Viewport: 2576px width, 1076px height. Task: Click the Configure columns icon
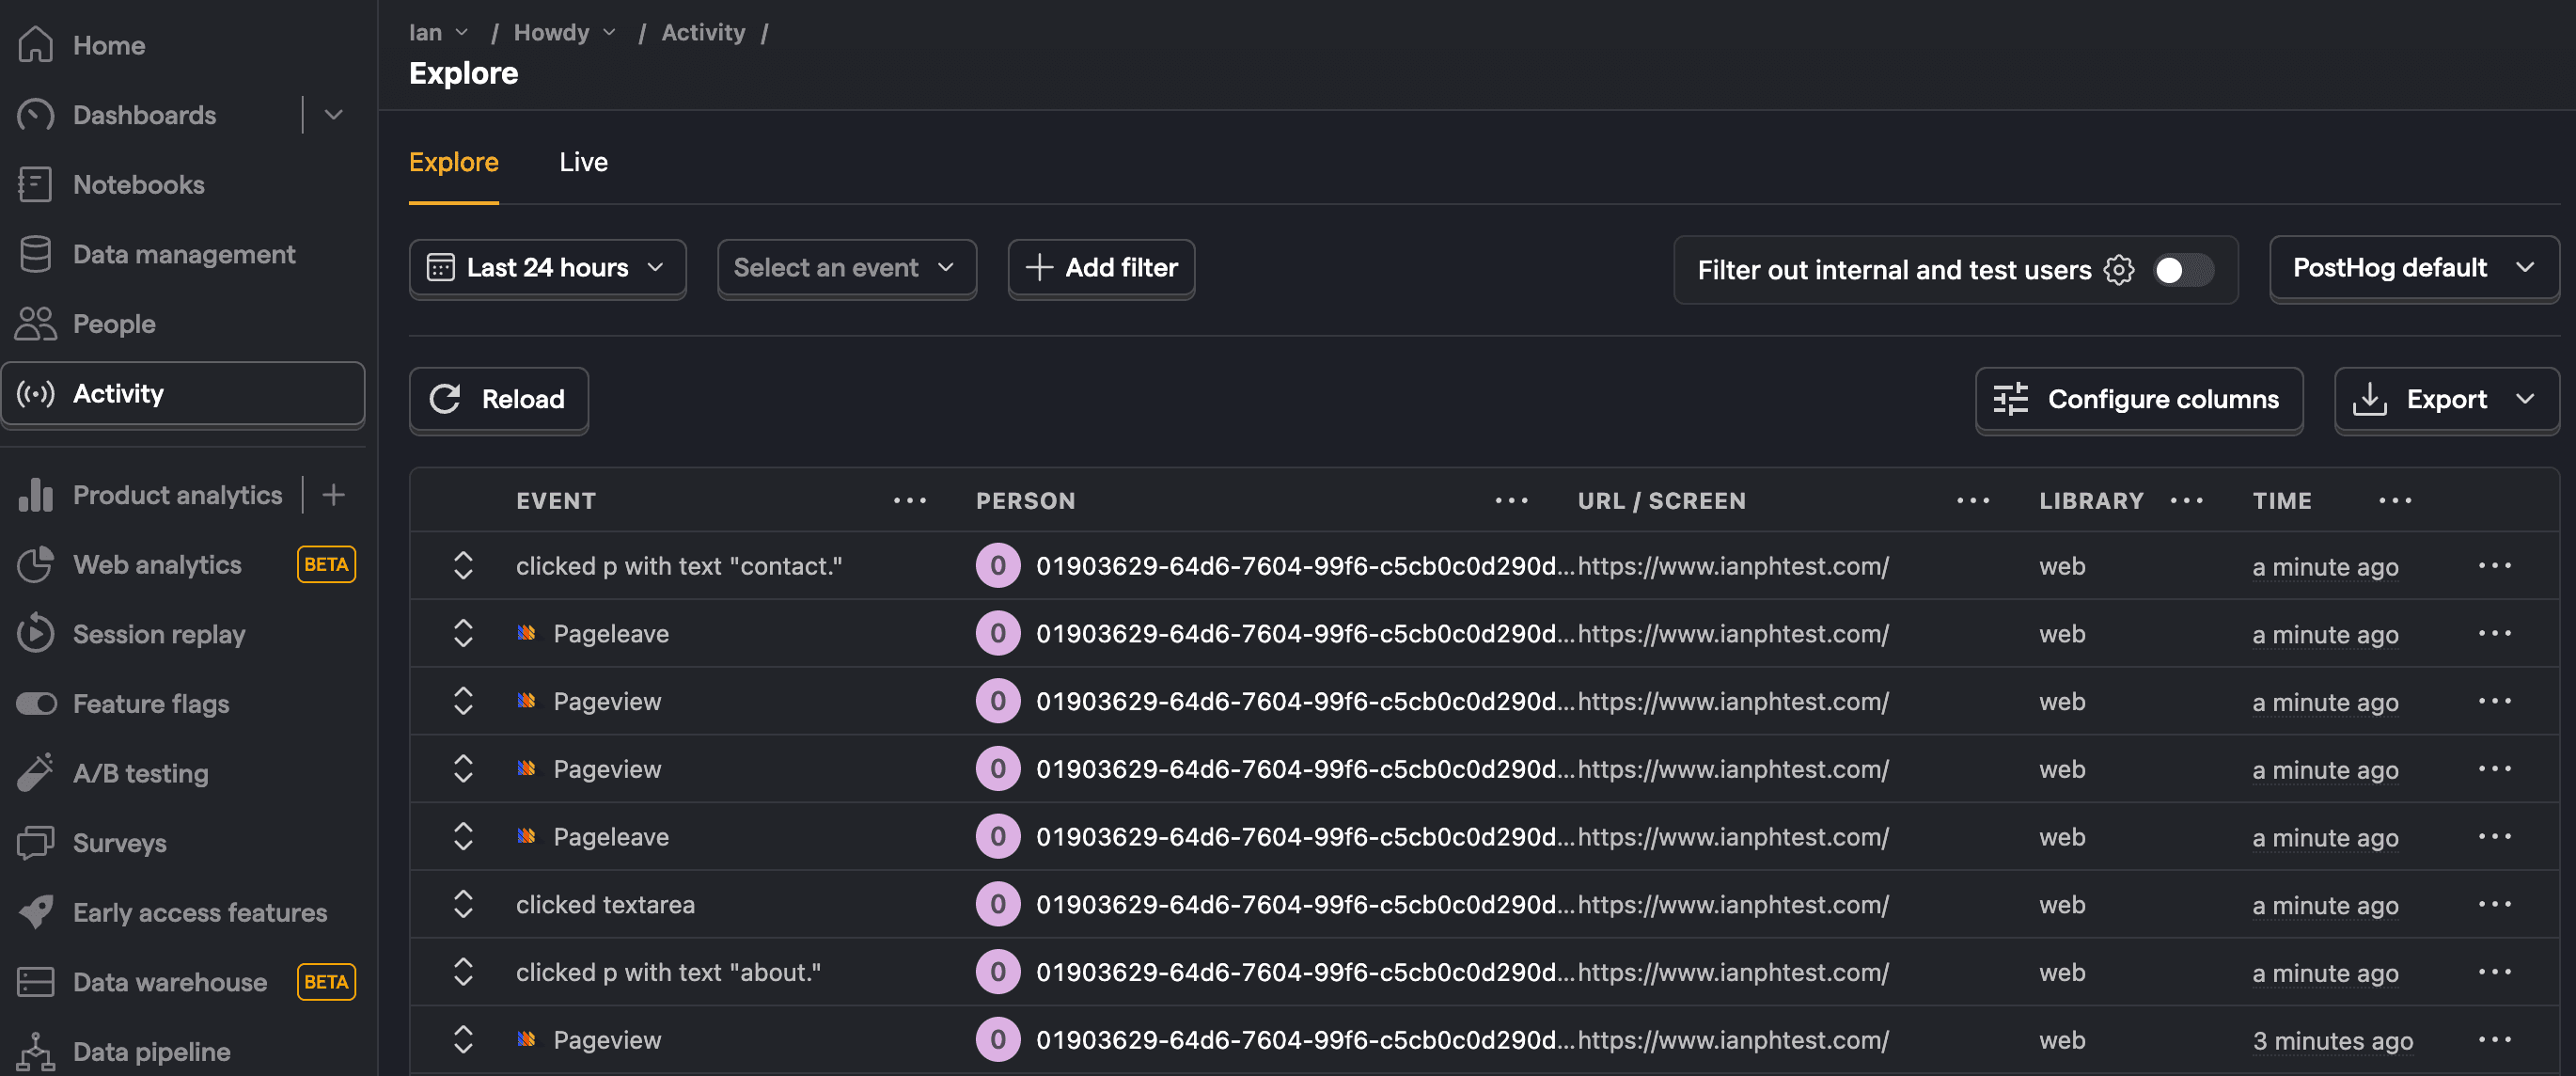tap(2009, 396)
